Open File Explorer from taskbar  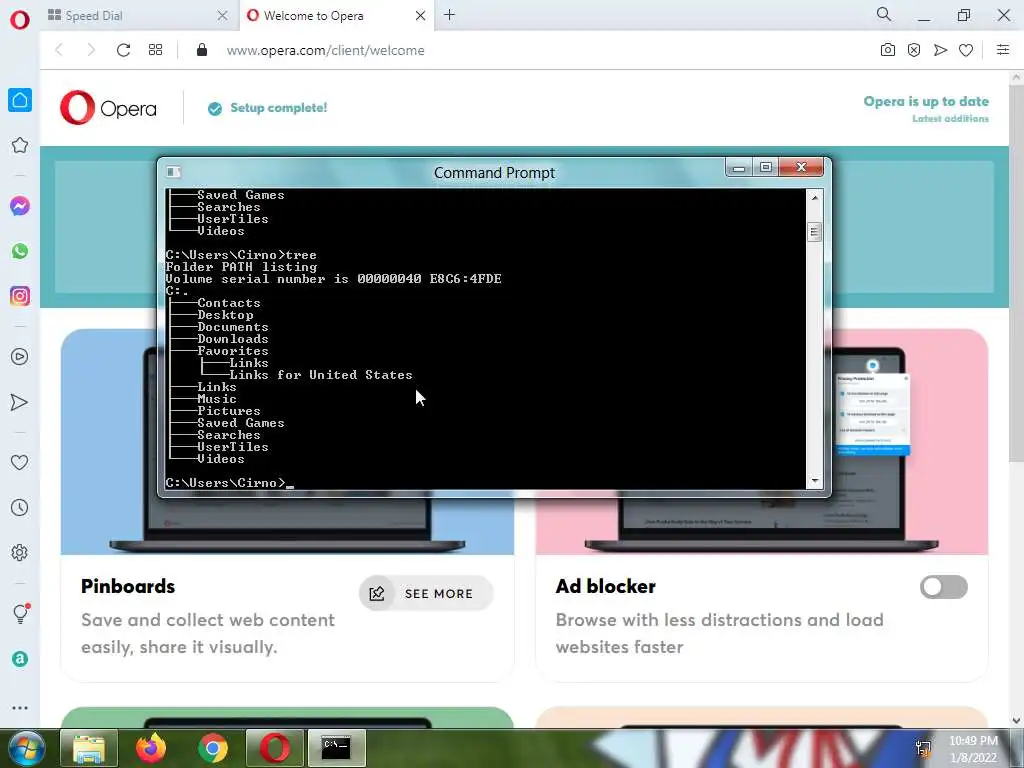[89, 748]
